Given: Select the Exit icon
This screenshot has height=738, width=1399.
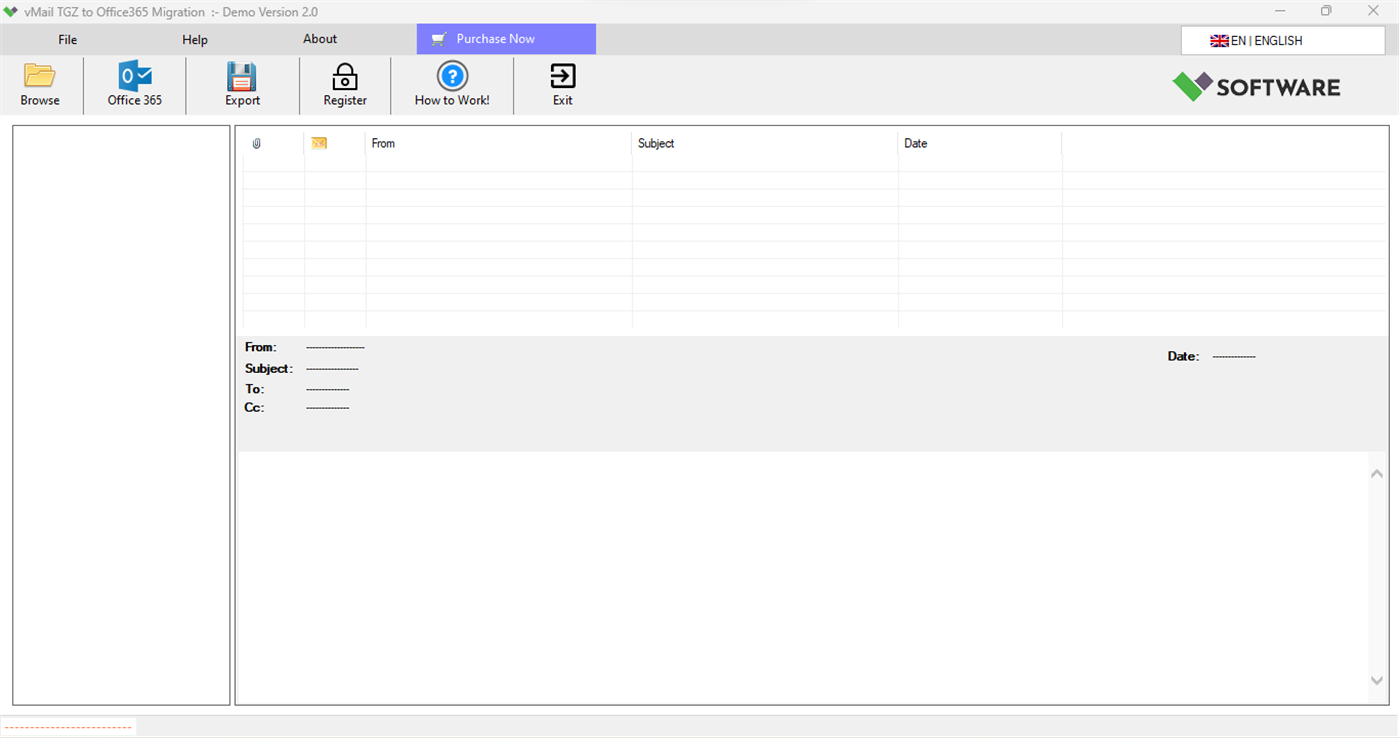Looking at the screenshot, I should tap(562, 74).
